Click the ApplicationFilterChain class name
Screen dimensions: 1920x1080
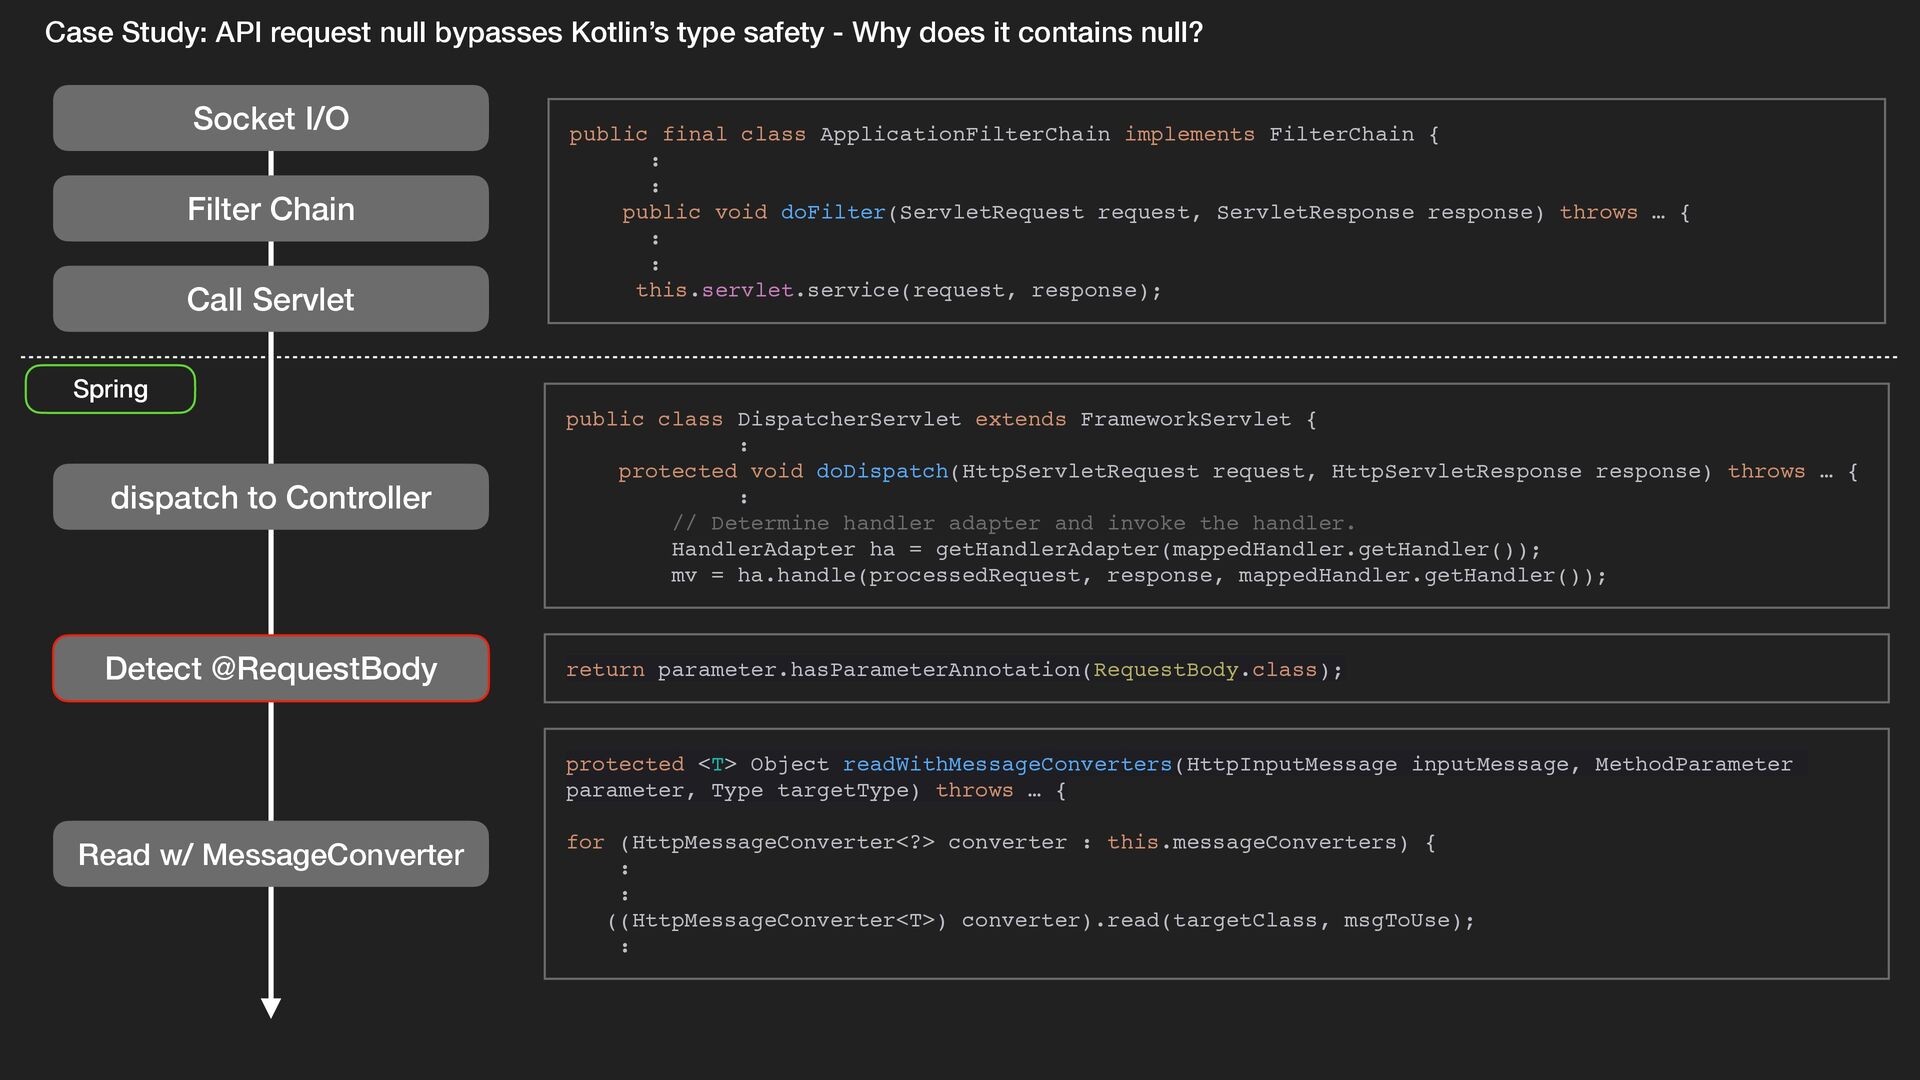[964, 134]
